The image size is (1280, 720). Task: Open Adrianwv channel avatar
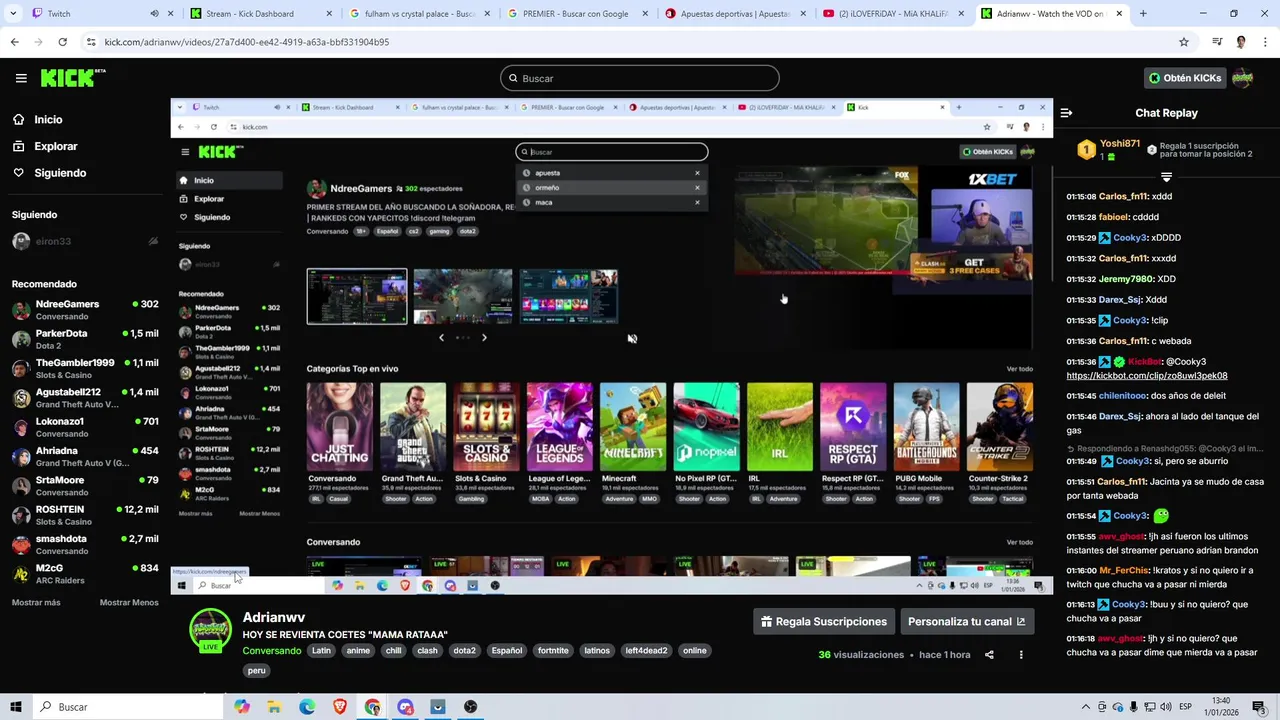click(x=210, y=630)
